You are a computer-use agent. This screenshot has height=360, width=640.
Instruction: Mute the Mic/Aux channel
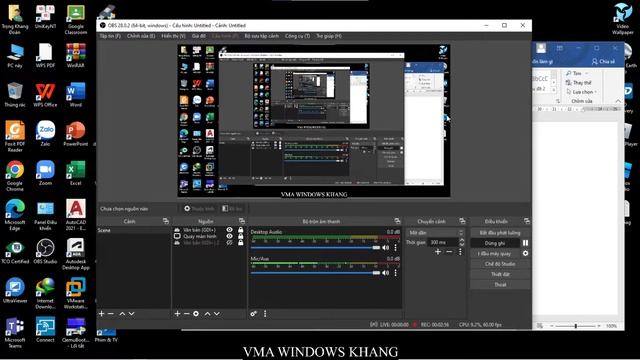click(386, 273)
